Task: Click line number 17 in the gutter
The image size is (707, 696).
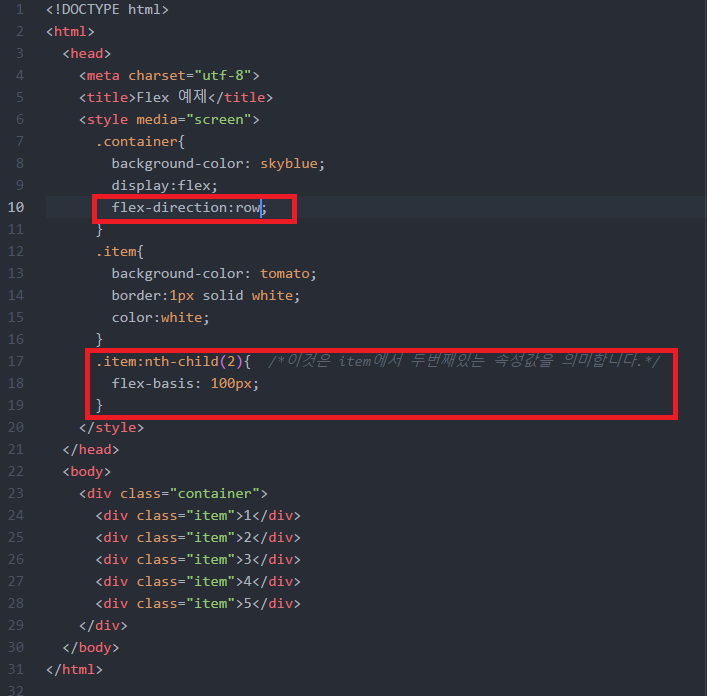Action: pos(16,362)
